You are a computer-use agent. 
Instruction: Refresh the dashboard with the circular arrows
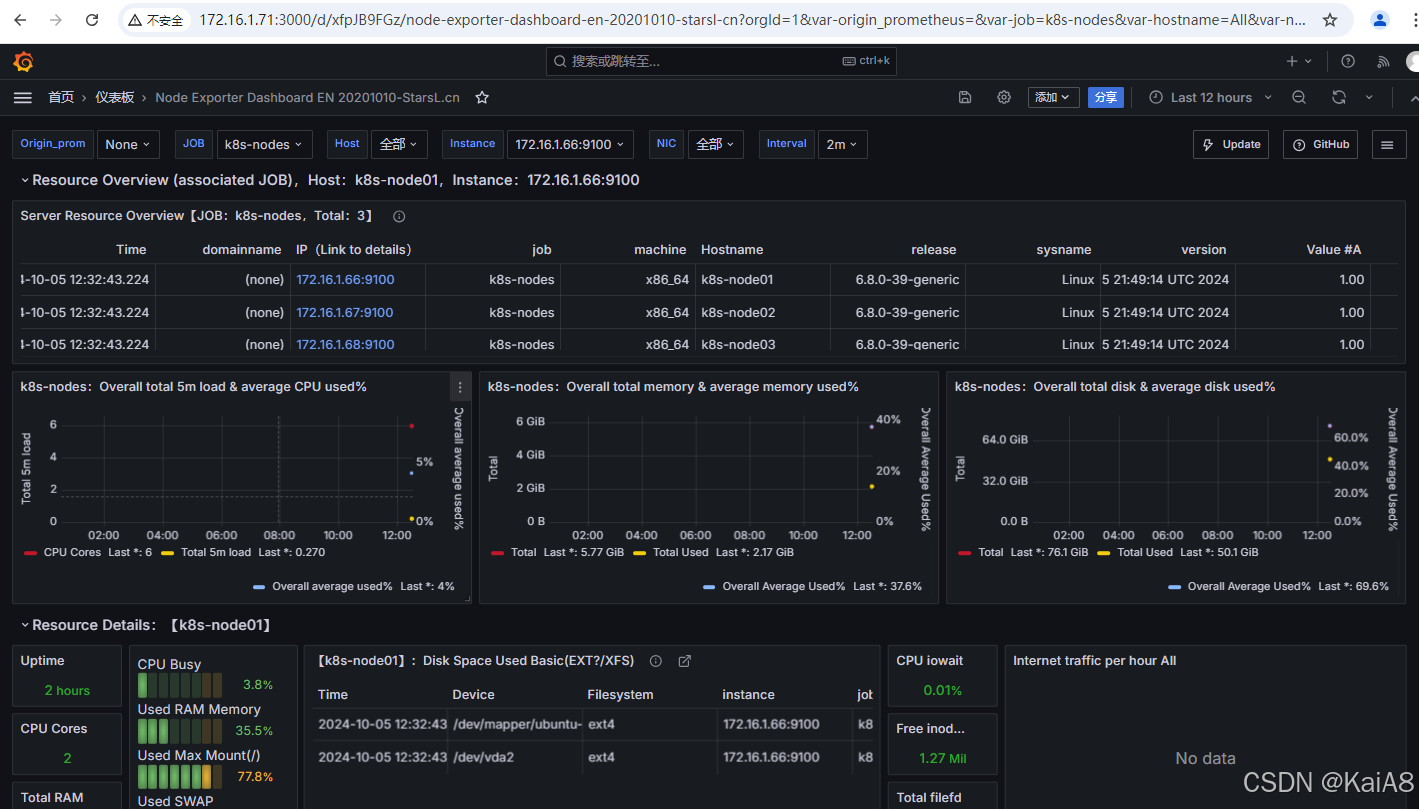[x=1339, y=97]
